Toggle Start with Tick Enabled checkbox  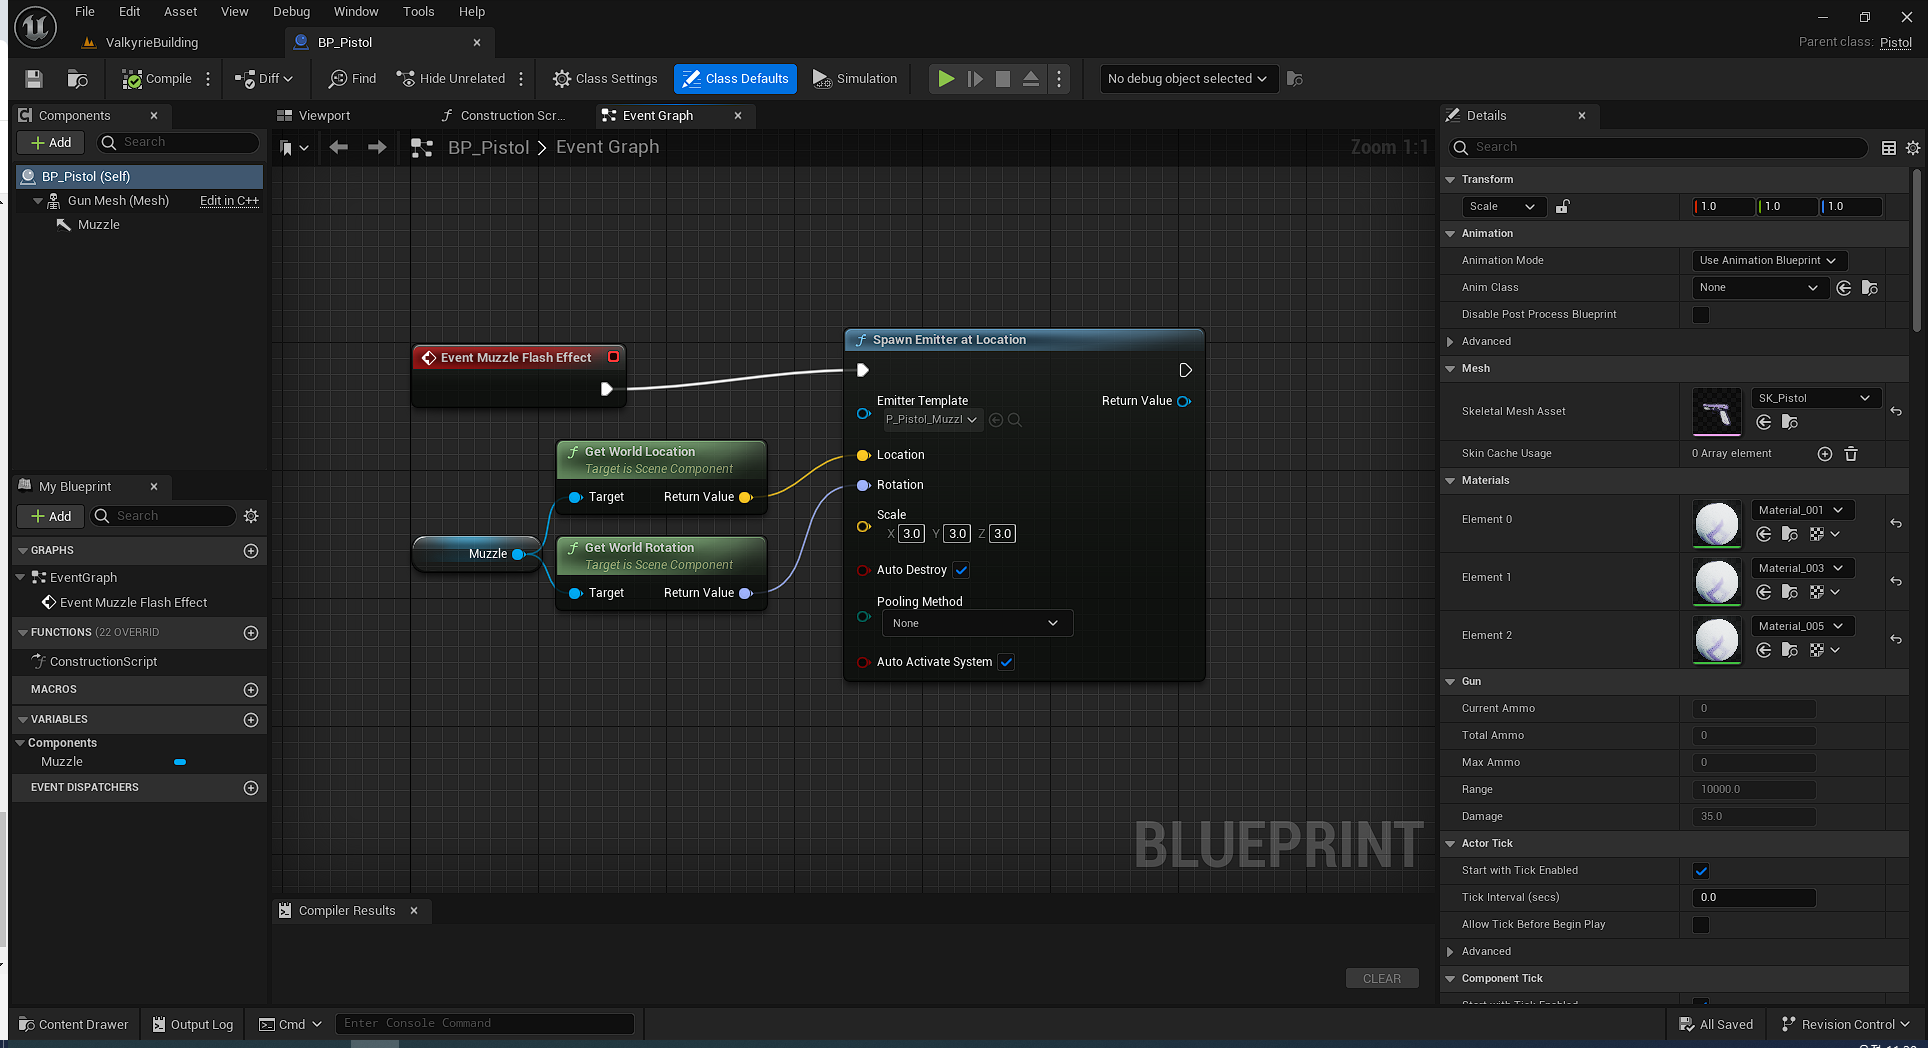[x=1701, y=871]
